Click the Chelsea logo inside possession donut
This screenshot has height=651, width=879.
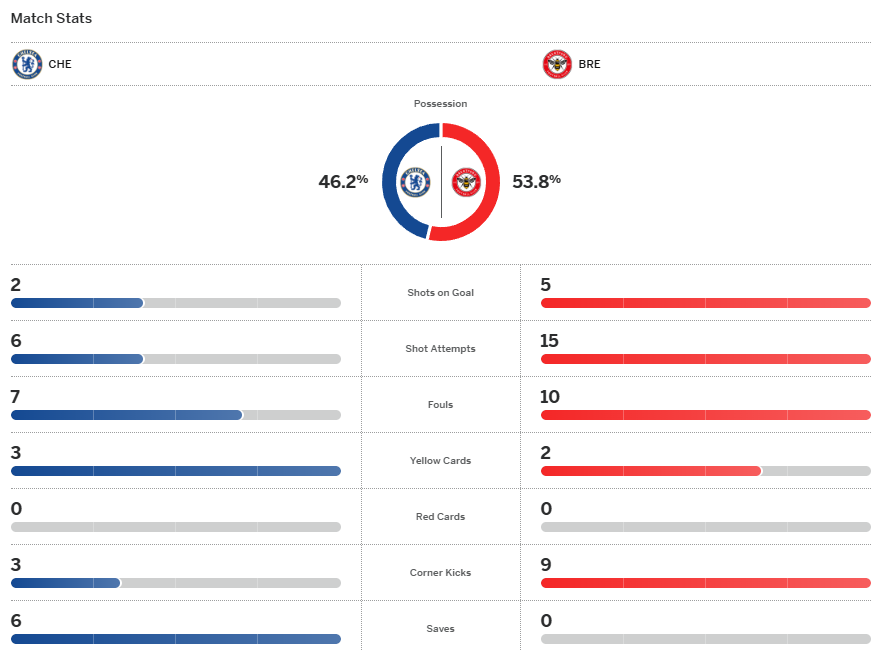416,181
